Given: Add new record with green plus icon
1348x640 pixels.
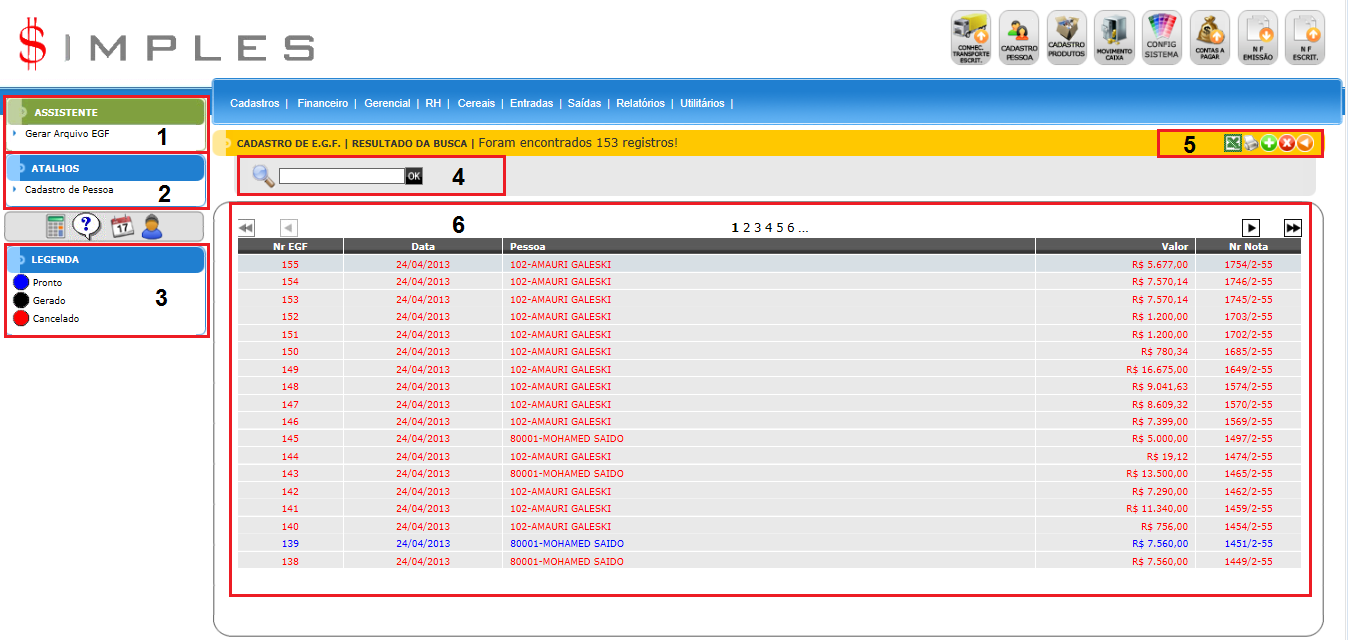Looking at the screenshot, I should [1268, 144].
